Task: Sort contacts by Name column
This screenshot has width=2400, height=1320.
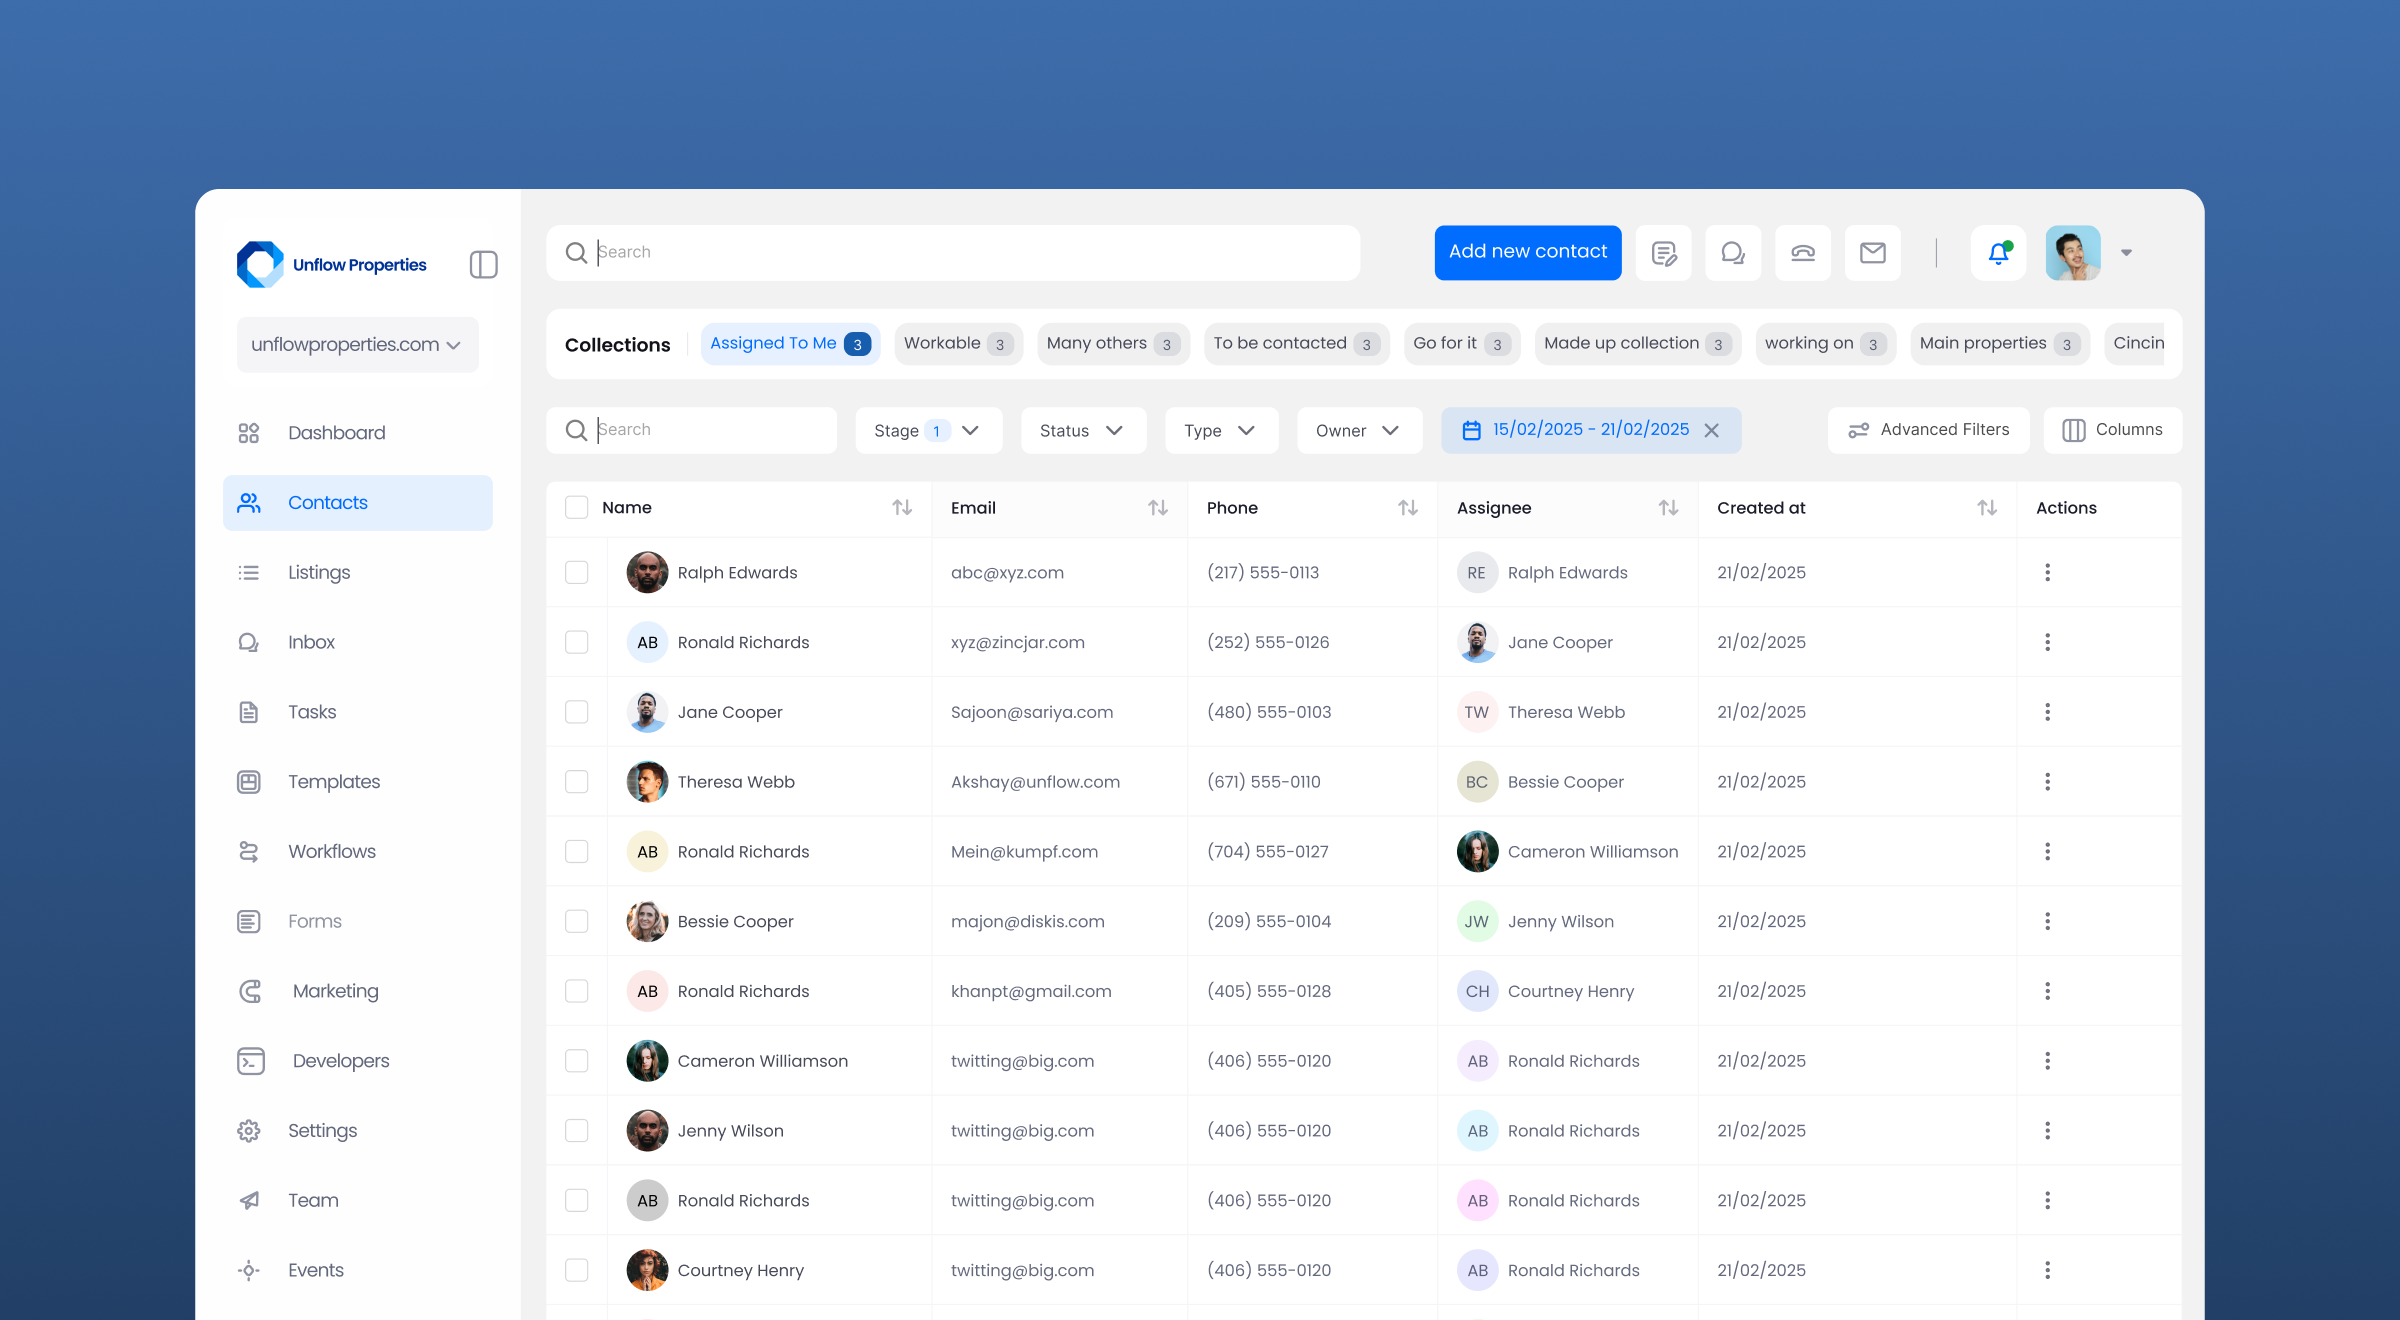Action: [902, 508]
